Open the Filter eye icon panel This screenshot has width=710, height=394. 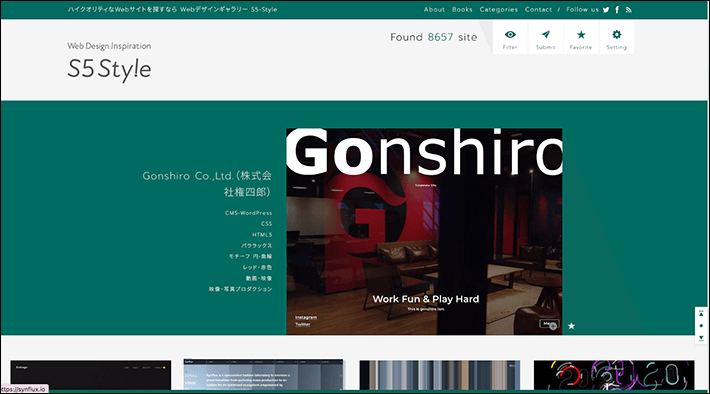point(510,38)
